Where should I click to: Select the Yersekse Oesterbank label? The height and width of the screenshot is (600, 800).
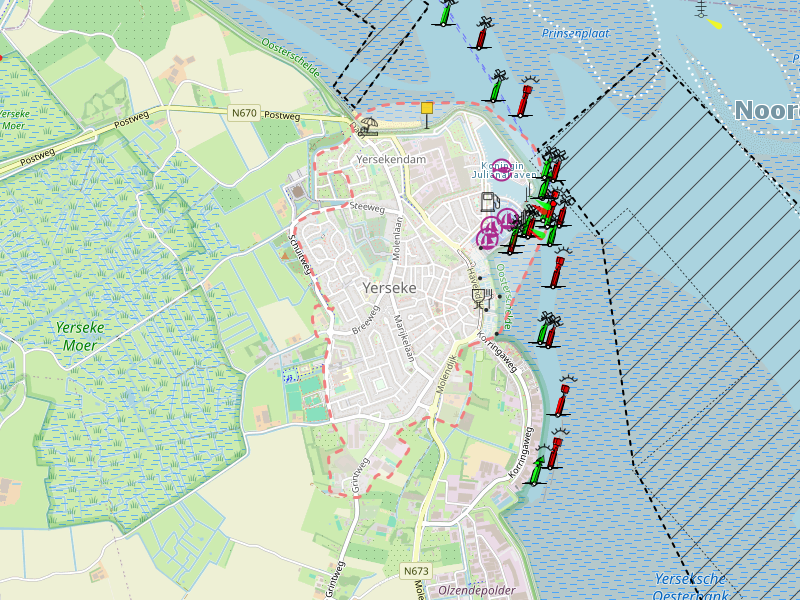pyautogui.click(x=691, y=586)
